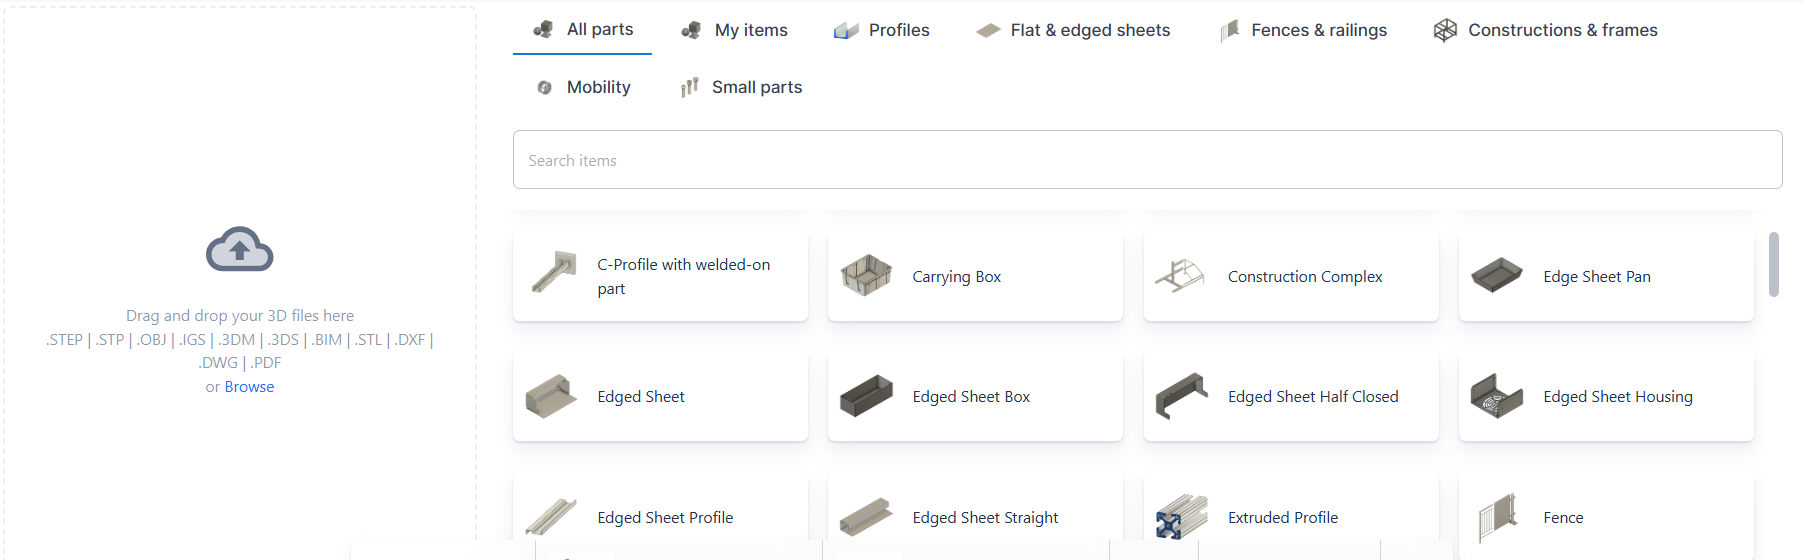Viewport: 1803px width, 560px height.
Task: Click the Edged Sheet Housing icon
Action: [1496, 397]
